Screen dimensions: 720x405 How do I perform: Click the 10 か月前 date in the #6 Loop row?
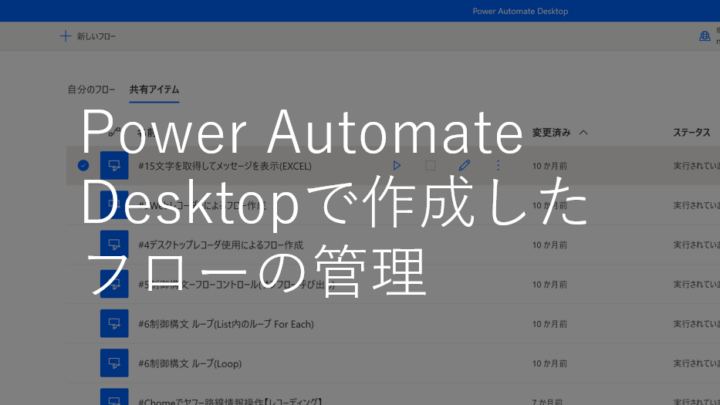(x=550, y=363)
